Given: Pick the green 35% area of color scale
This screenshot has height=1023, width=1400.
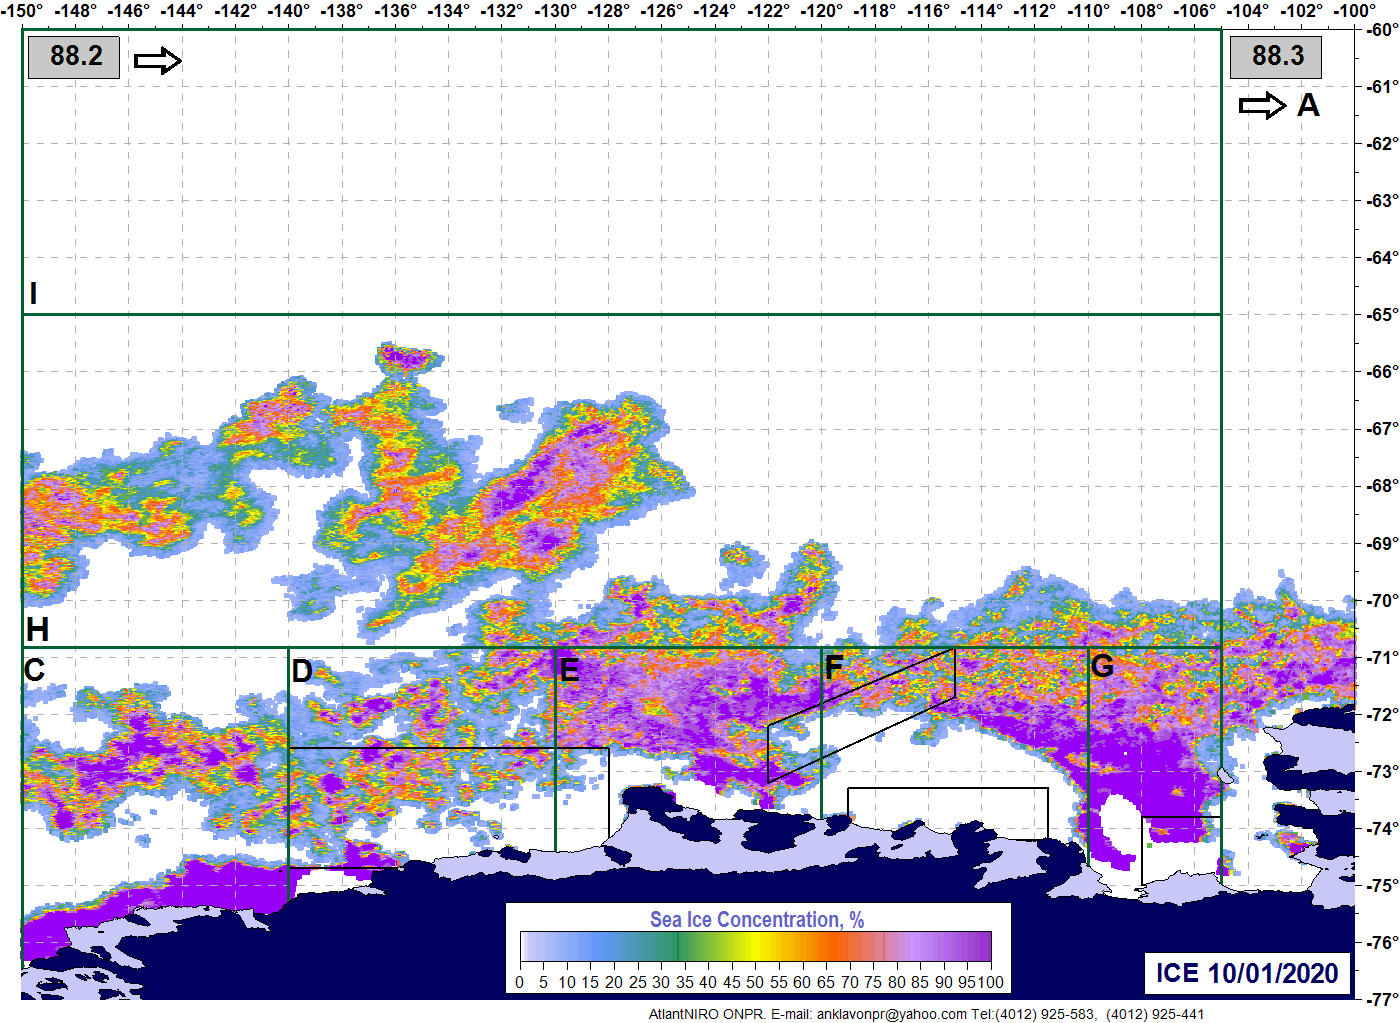Looking at the screenshot, I should (x=684, y=946).
